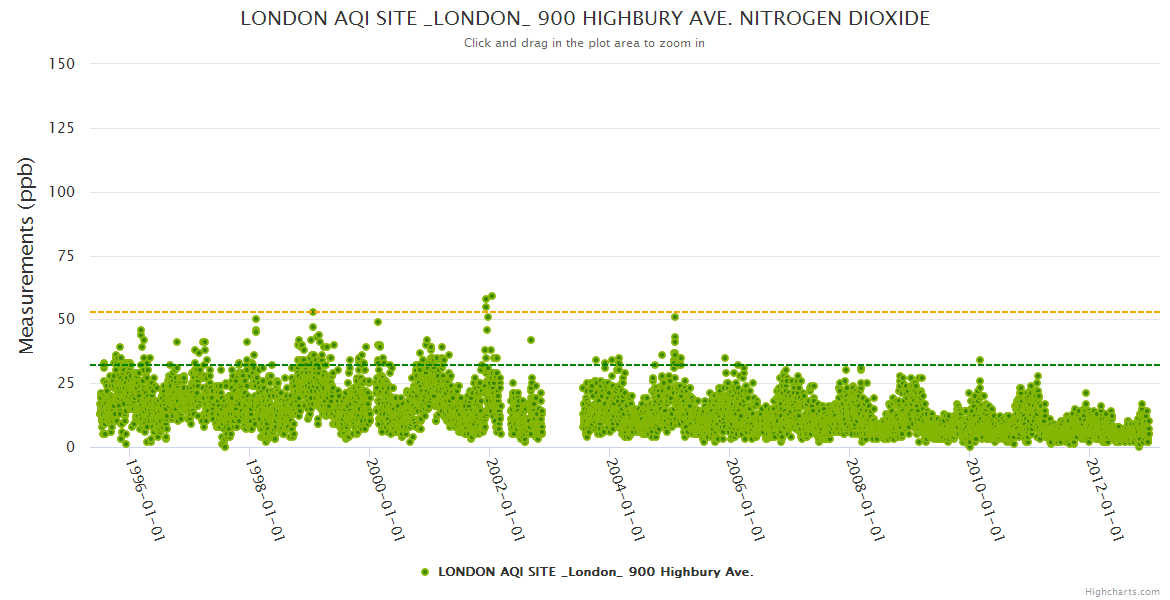Click the isolated data point in late 2002
Image resolution: width=1170 pixels, height=600 pixels.
click(x=531, y=340)
